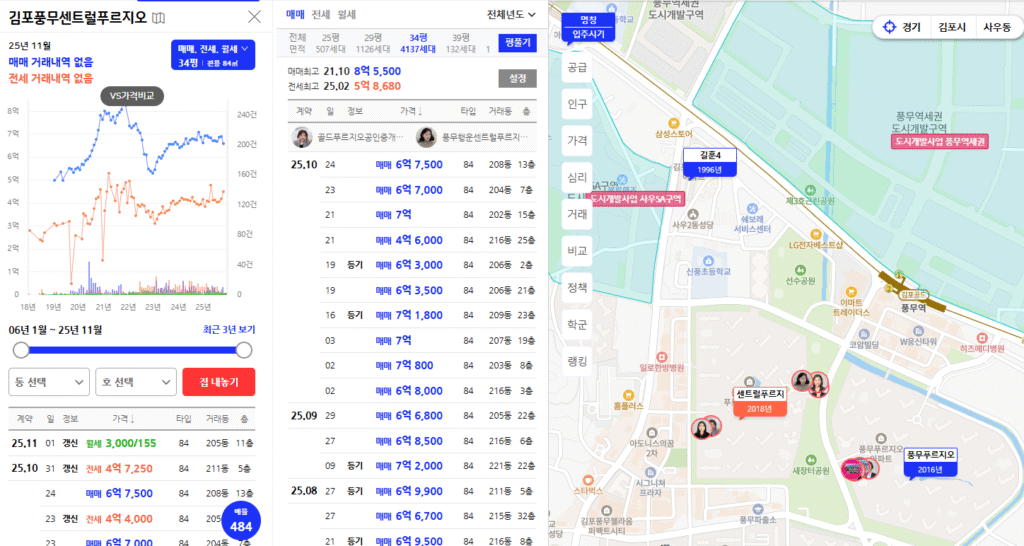Open the 학군 map side menu

[577, 325]
